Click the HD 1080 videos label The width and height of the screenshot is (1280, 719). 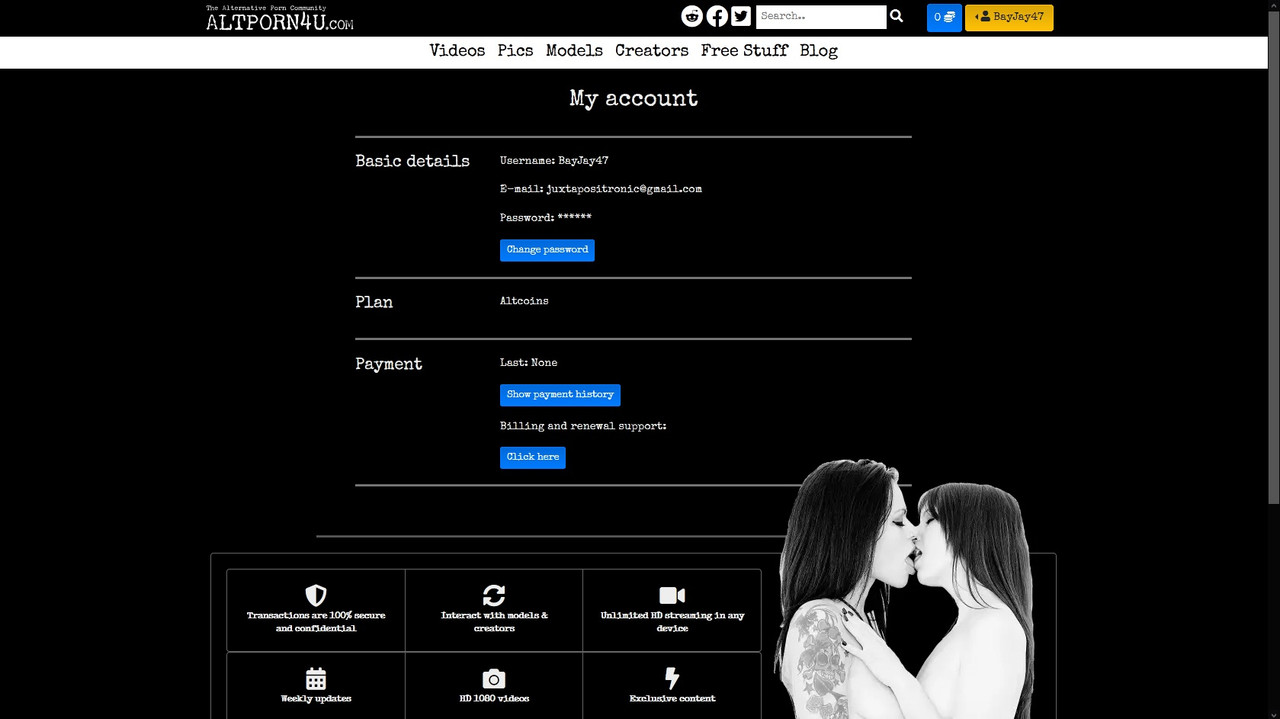pyautogui.click(x=494, y=699)
